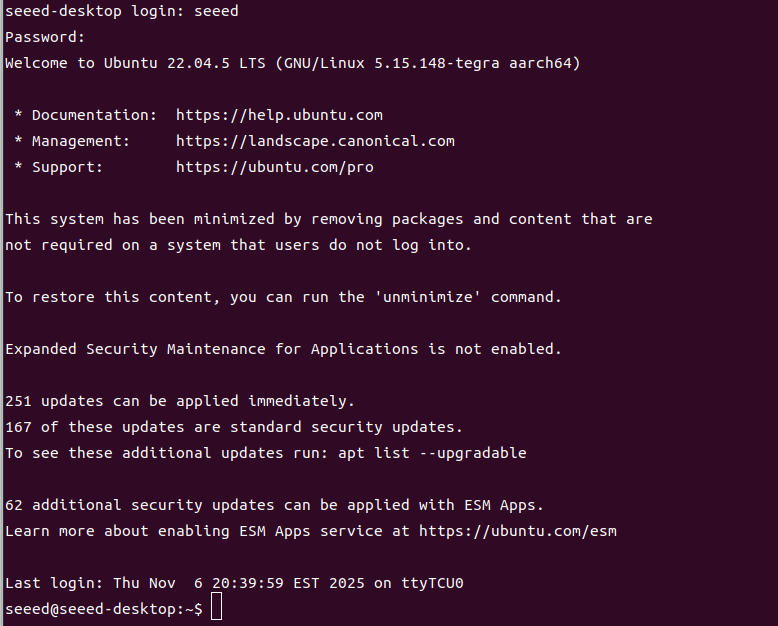Click the Password: prompt line
The height and width of the screenshot is (626, 778).
point(45,37)
